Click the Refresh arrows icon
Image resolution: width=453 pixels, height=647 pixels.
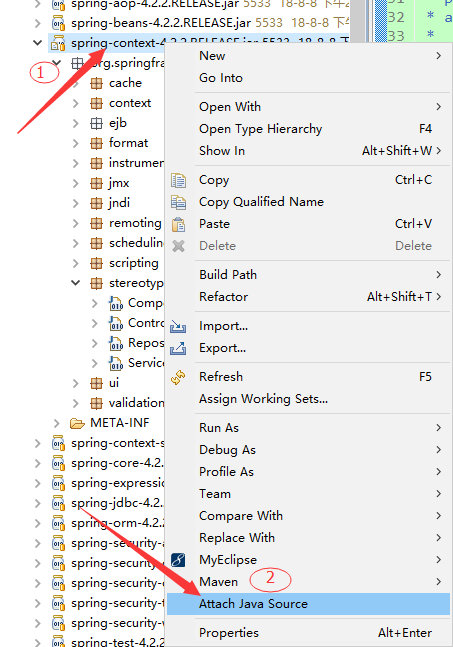coord(178,377)
